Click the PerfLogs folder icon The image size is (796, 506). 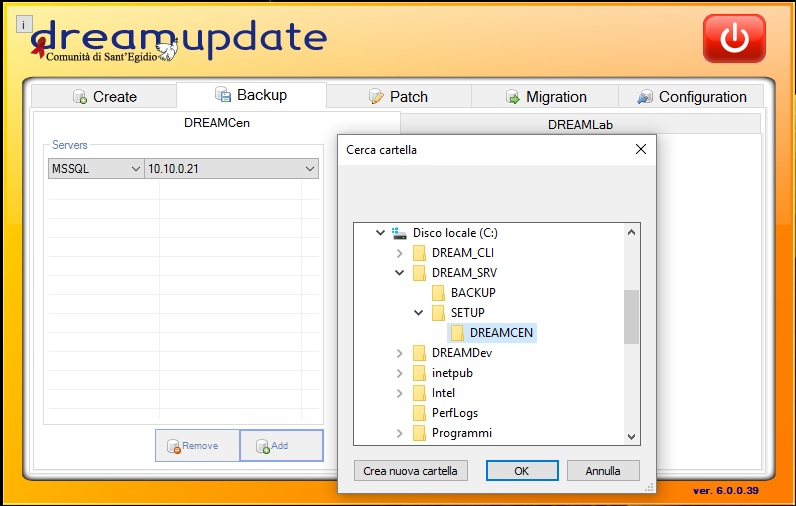[x=419, y=413]
